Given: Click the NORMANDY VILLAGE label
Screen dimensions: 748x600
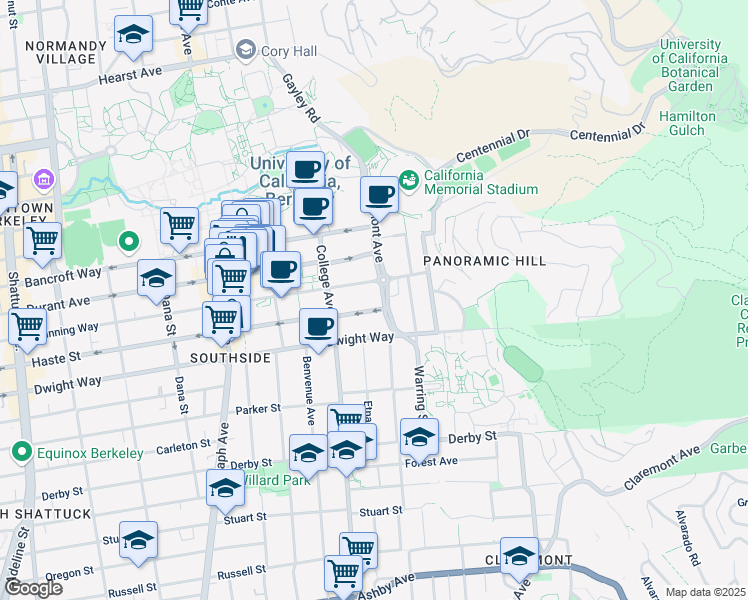Looking at the screenshot, I should pyautogui.click(x=66, y=52).
